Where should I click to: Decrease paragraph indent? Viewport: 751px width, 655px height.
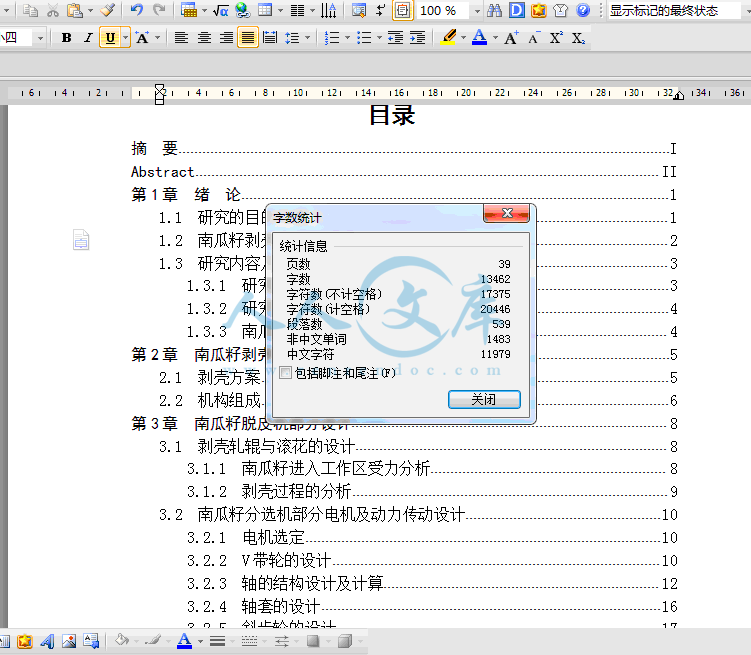395,37
